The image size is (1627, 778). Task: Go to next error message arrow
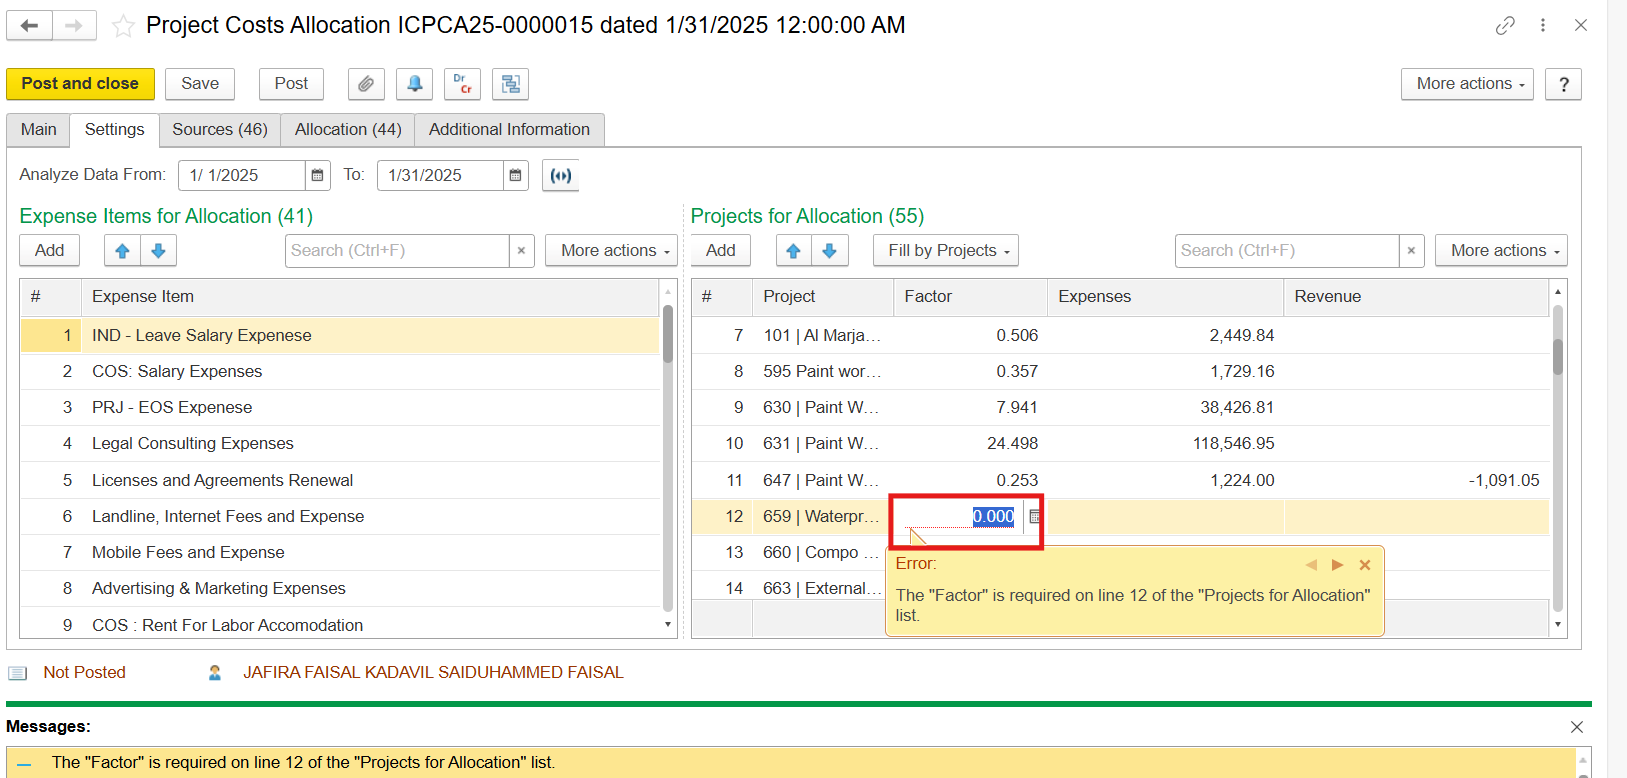1337,565
